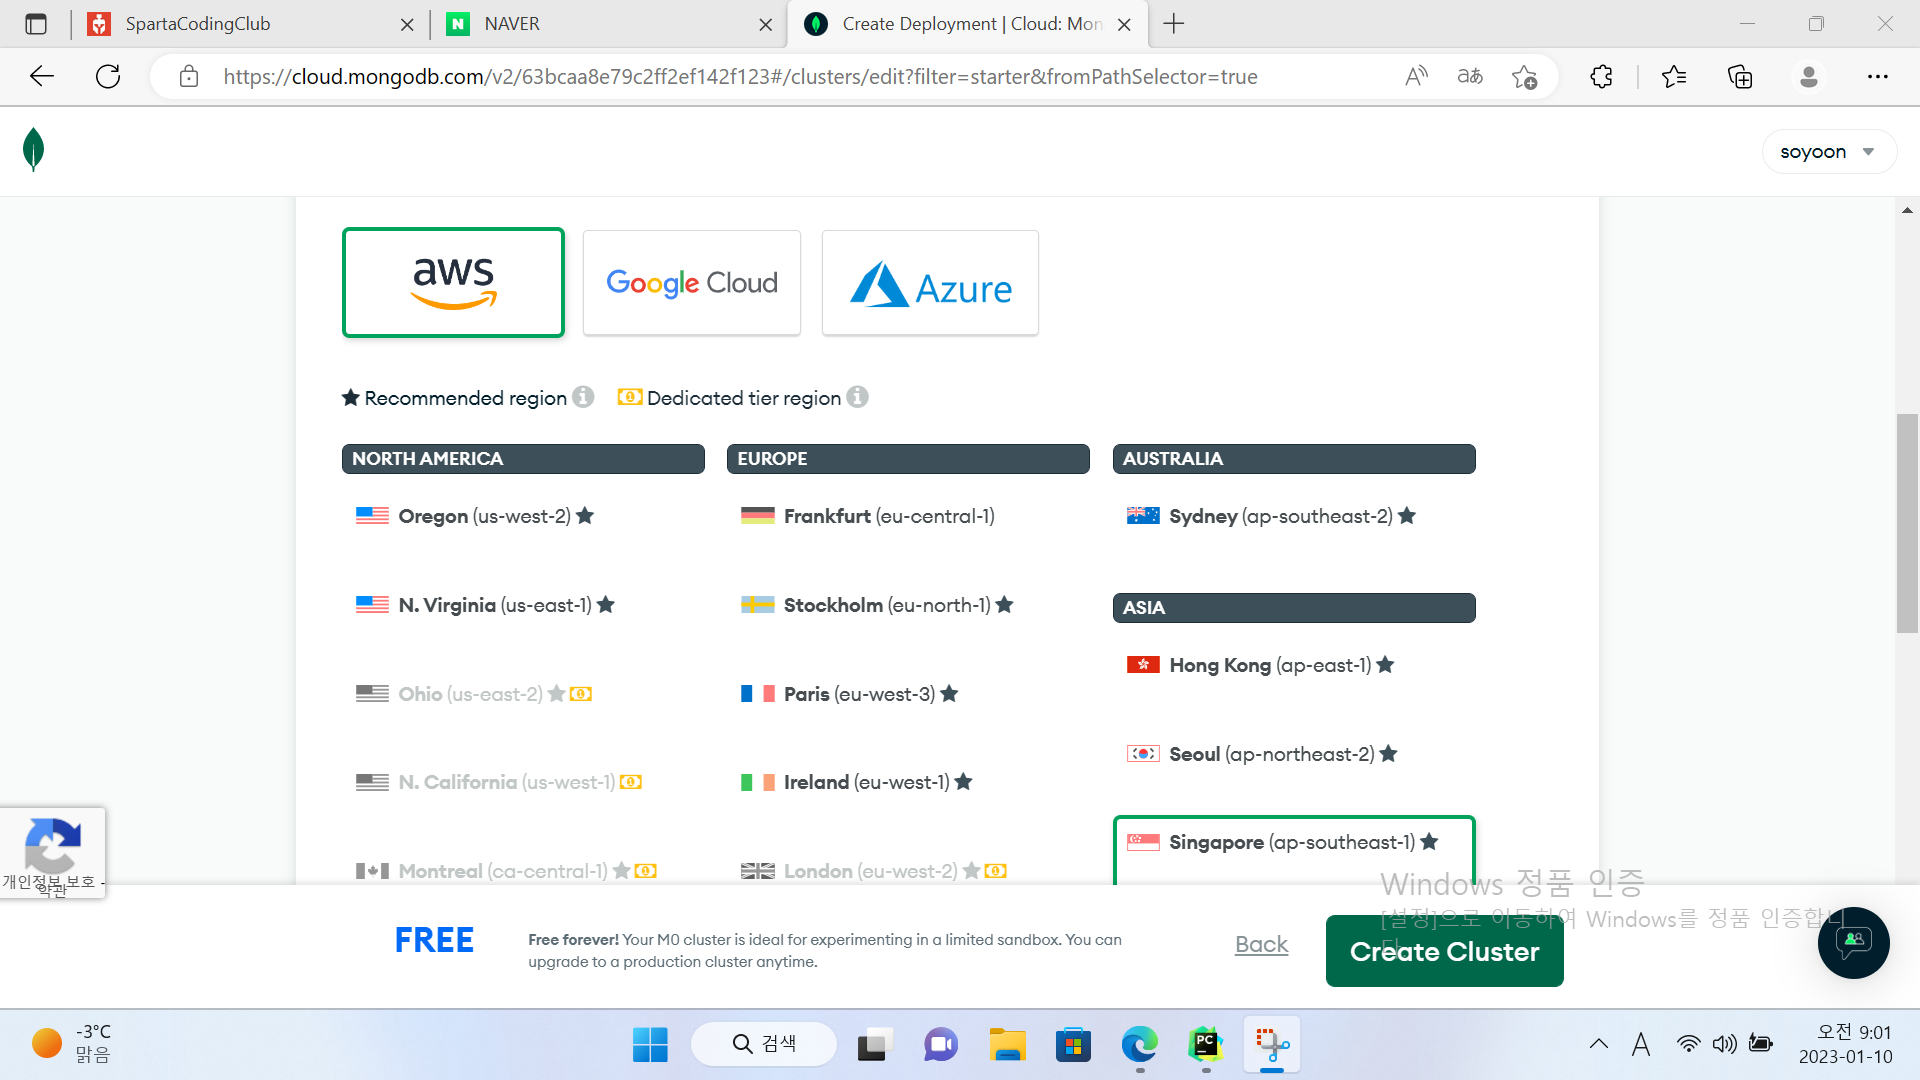Image resolution: width=1920 pixels, height=1080 pixels.
Task: Select N. Virginia (us-east-1) region
Action: (485, 605)
